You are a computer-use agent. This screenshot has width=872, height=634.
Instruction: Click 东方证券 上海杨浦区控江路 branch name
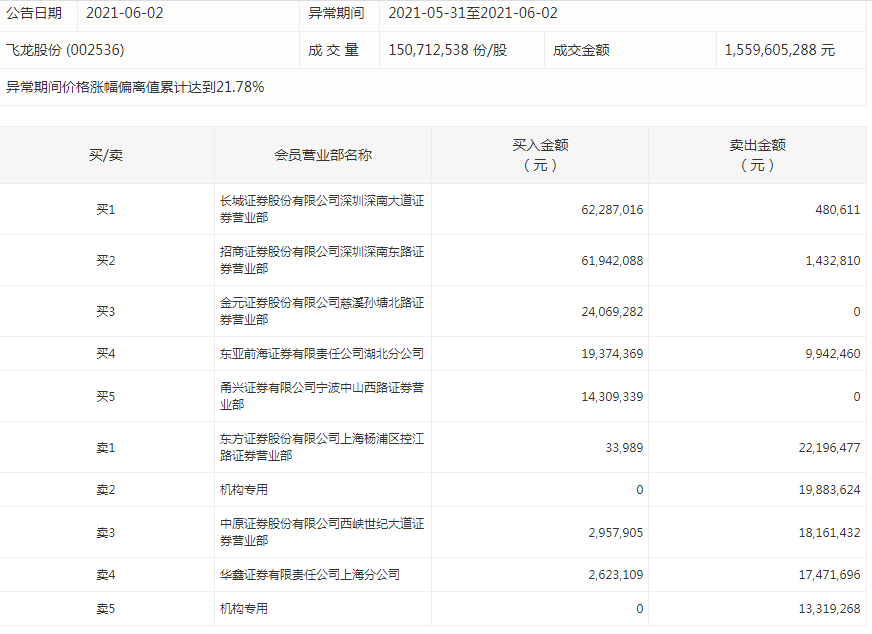[x=322, y=447]
